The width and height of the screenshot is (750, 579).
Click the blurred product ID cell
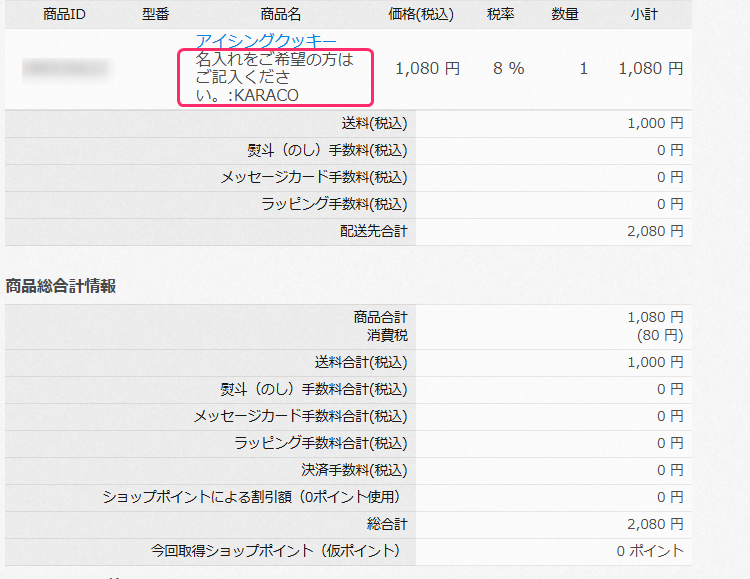click(66, 69)
